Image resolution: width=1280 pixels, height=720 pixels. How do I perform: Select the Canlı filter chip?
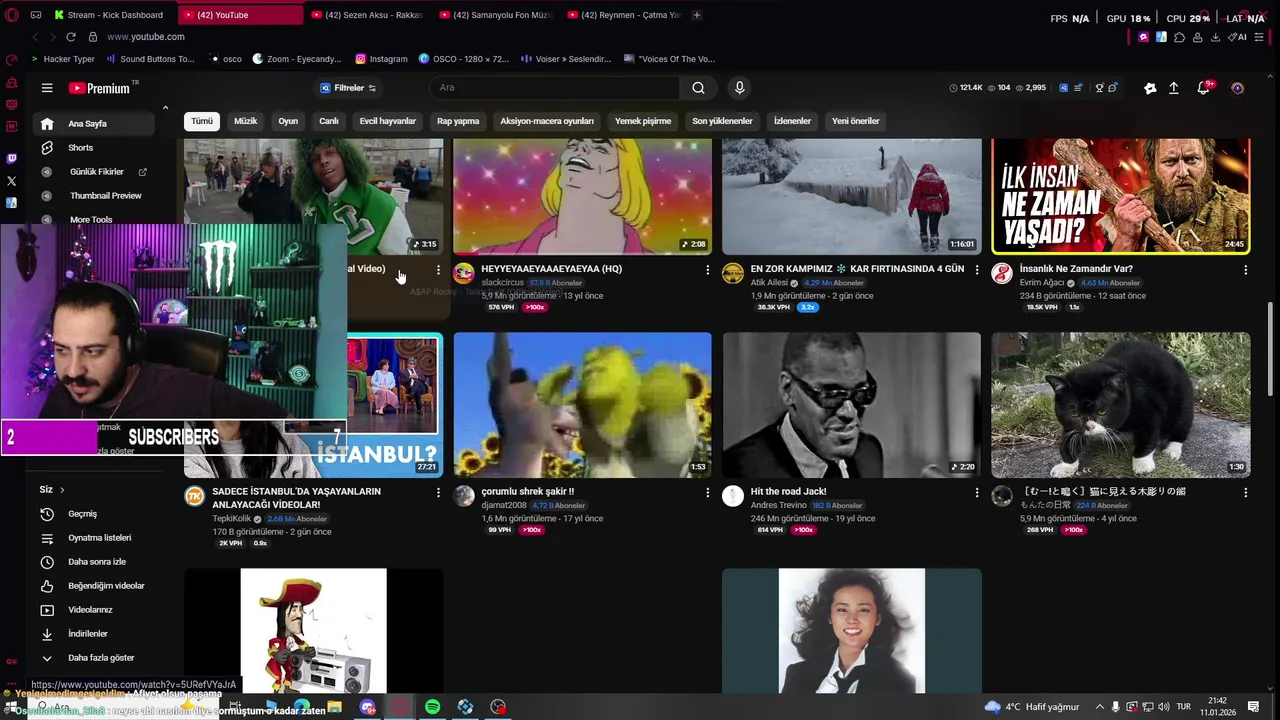pyautogui.click(x=329, y=121)
